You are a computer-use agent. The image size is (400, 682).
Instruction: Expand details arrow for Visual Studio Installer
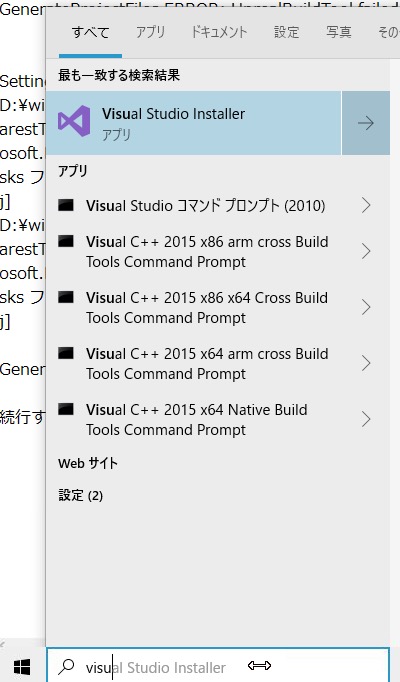pos(366,123)
